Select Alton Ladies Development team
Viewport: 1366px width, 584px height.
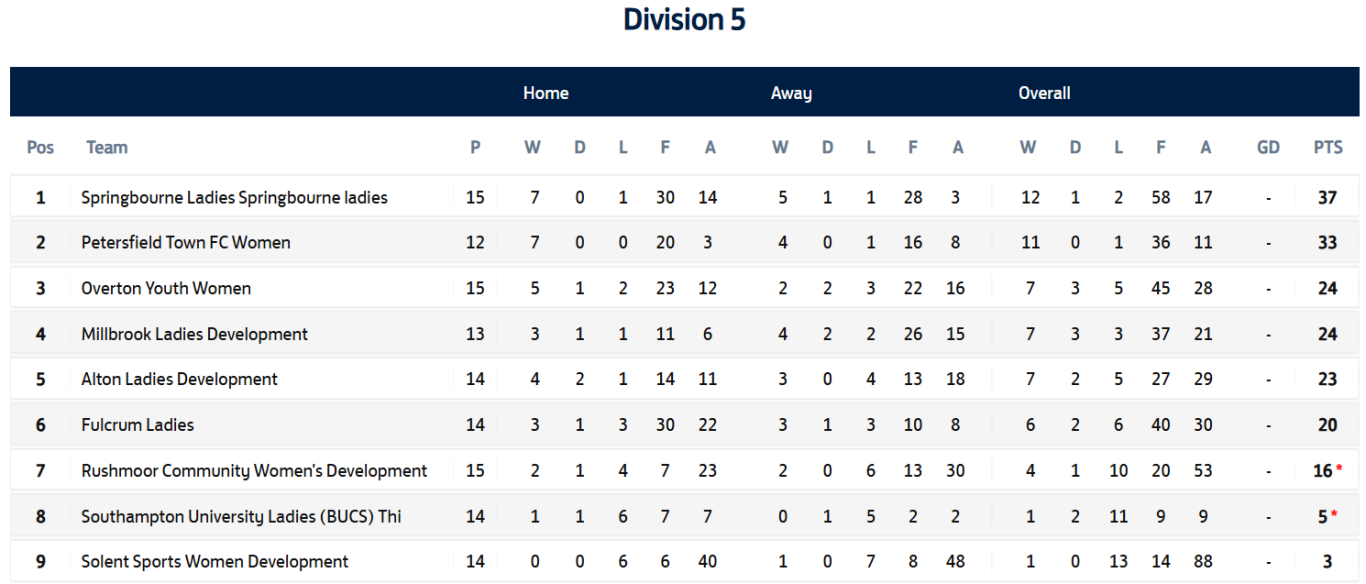pyautogui.click(x=179, y=379)
